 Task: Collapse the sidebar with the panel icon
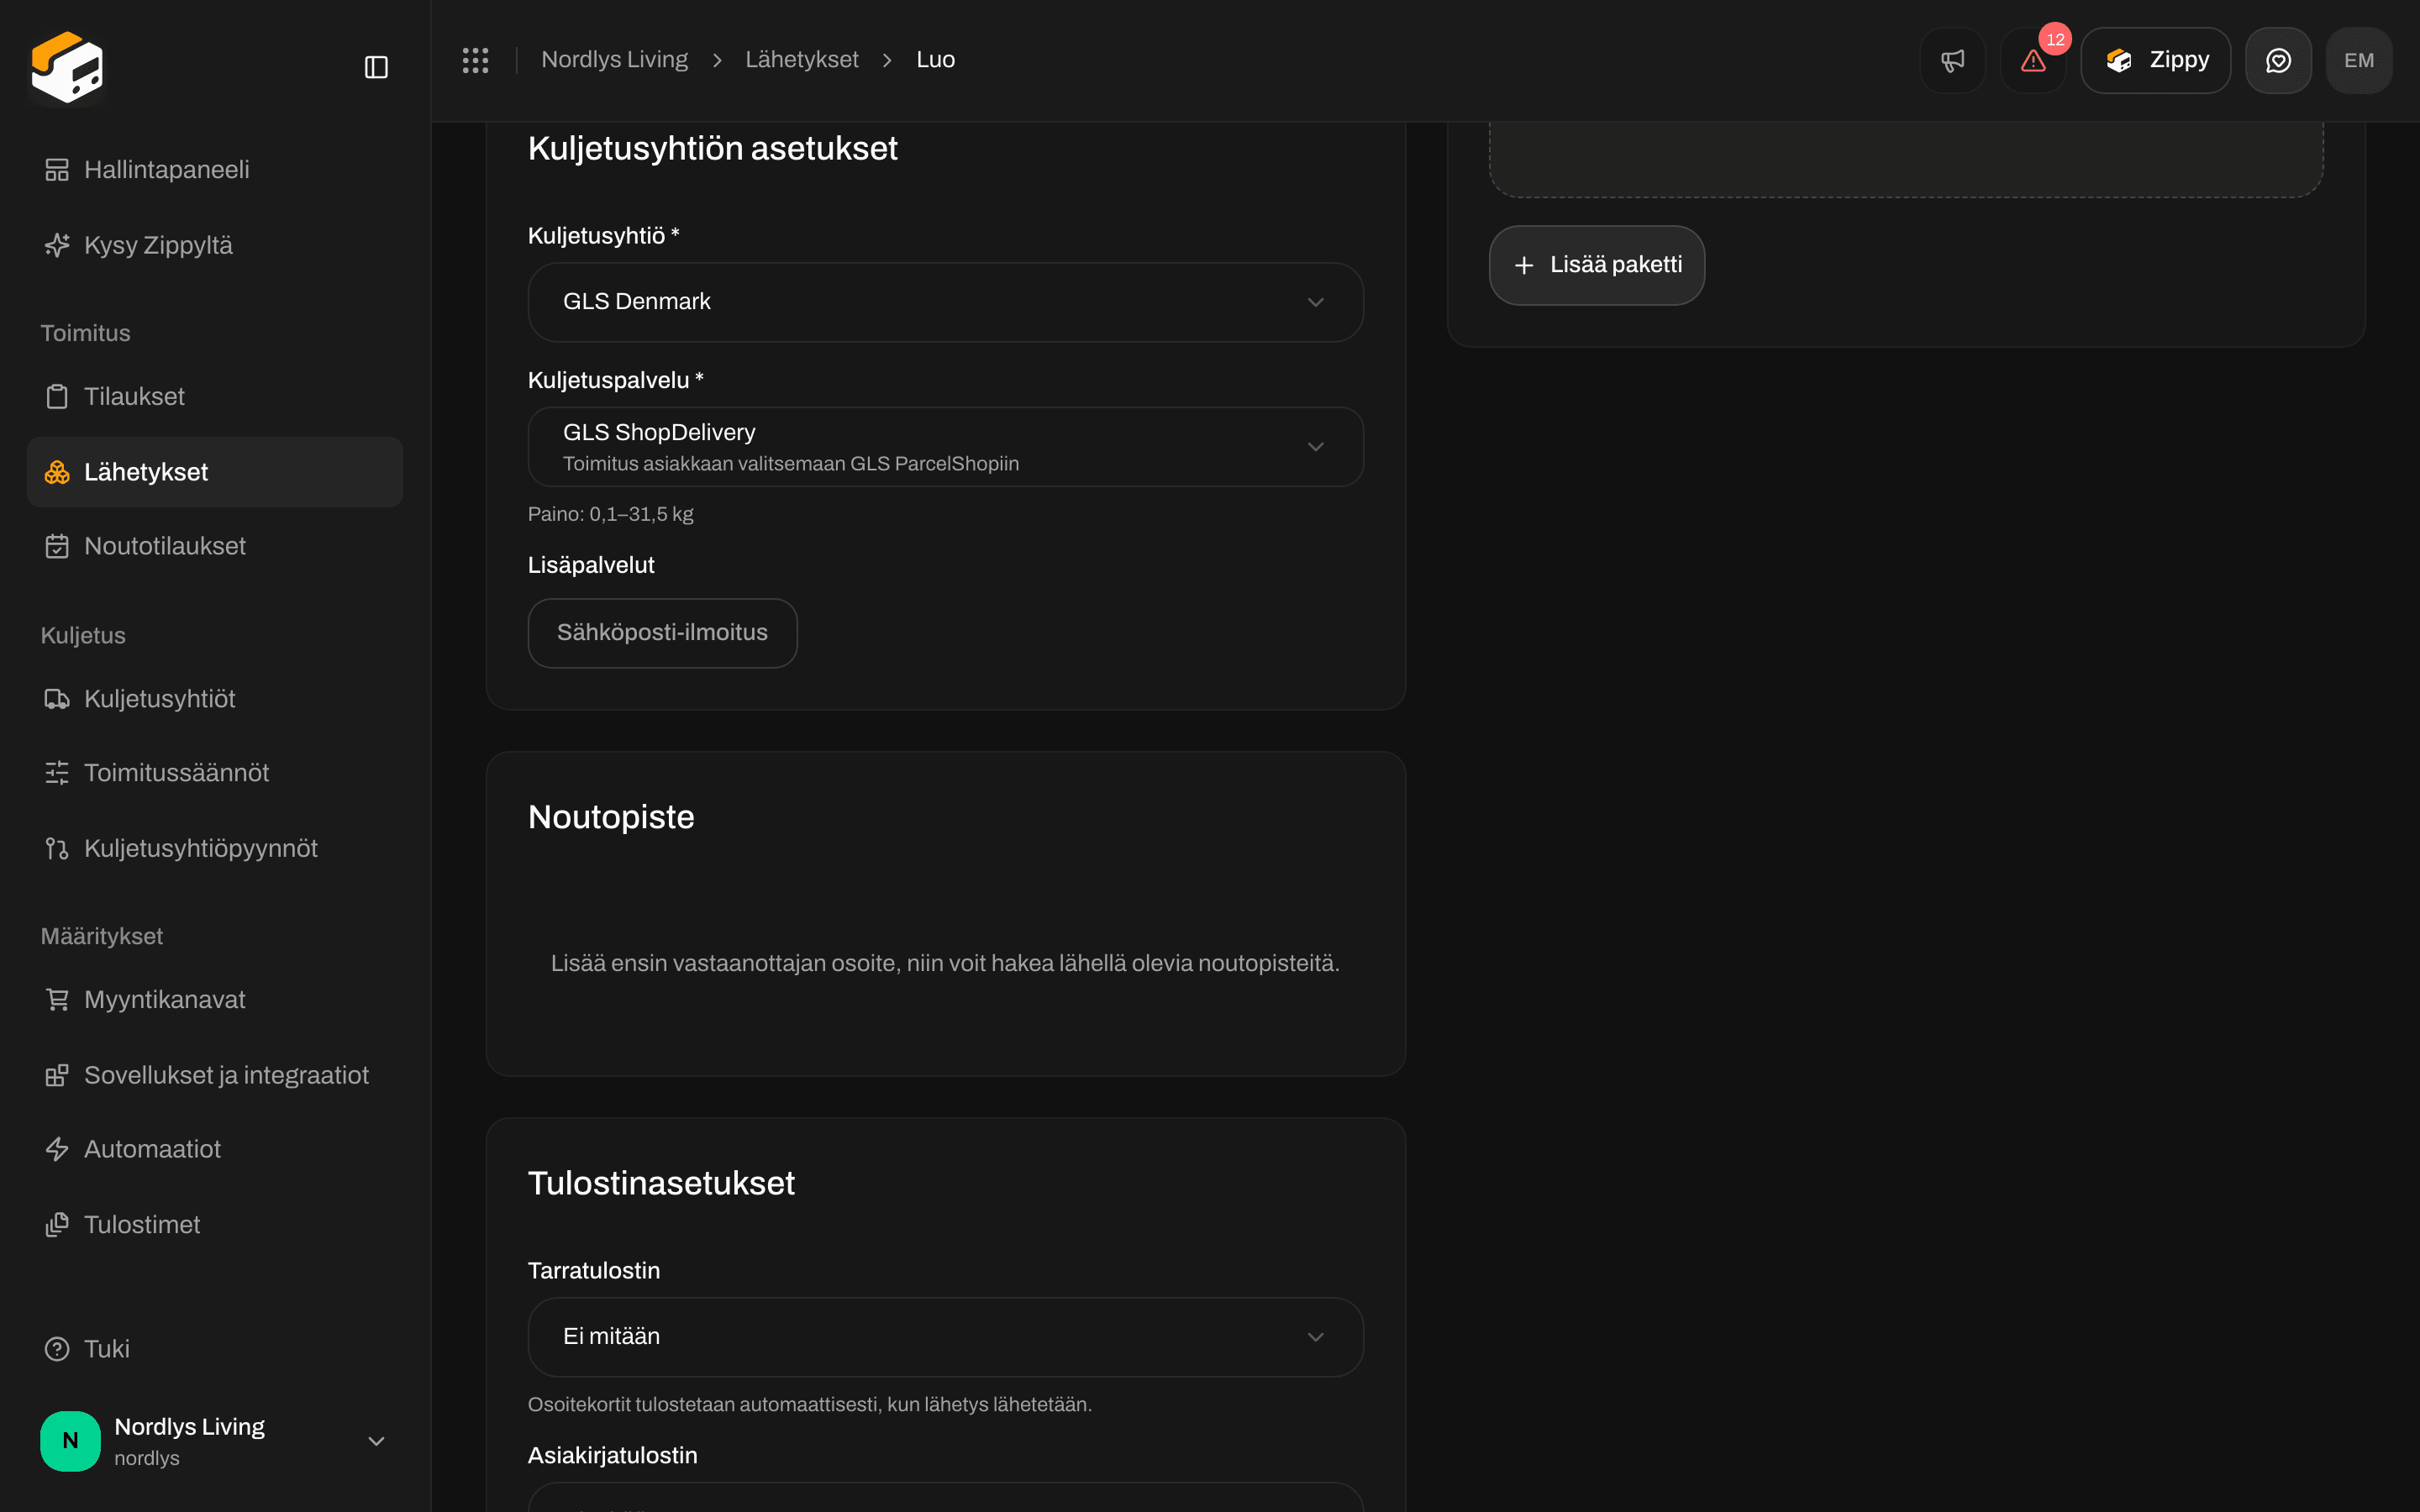(376, 67)
